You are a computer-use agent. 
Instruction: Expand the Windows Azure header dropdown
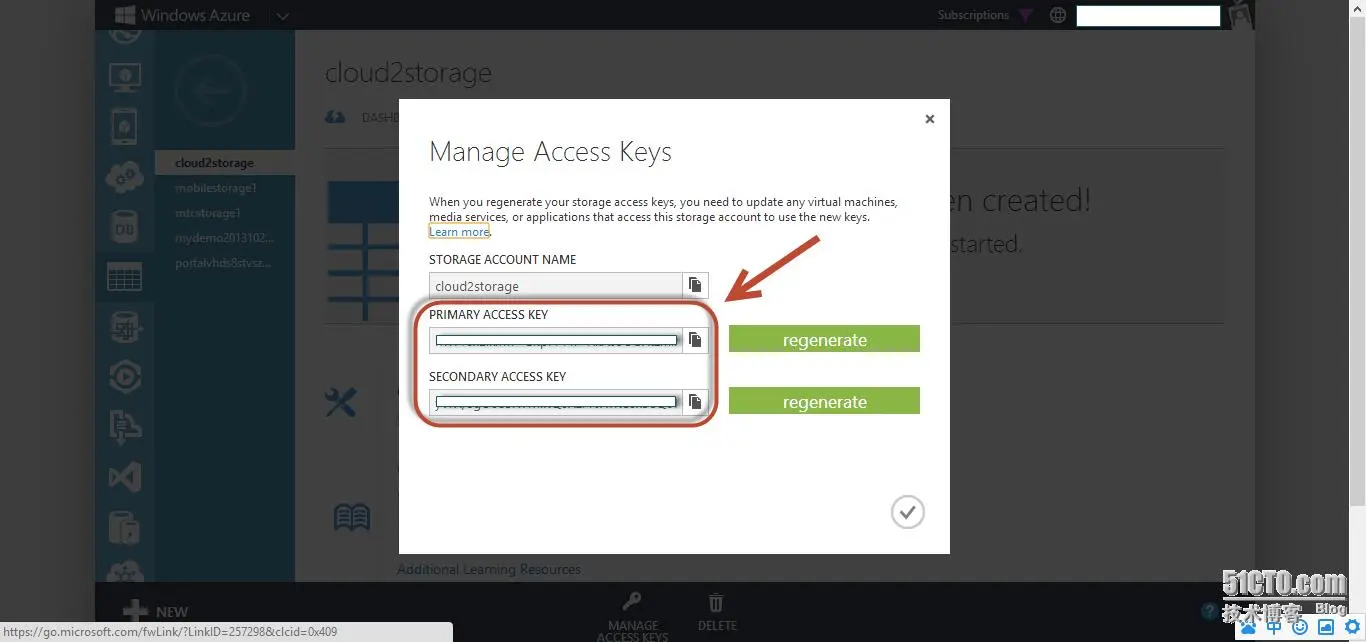pos(282,16)
